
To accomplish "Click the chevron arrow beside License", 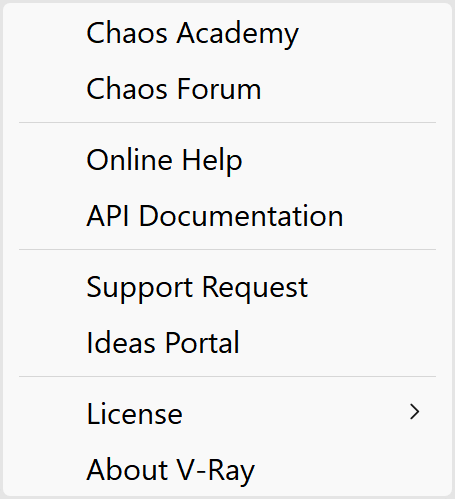I will [x=414, y=412].
